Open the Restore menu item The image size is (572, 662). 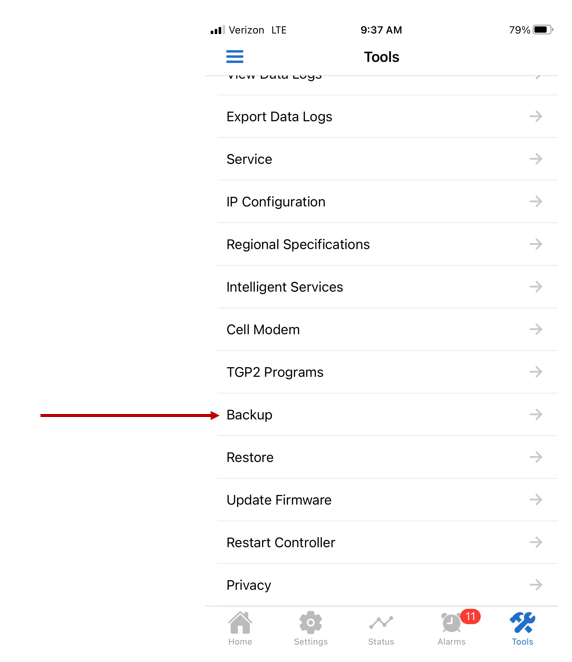pyautogui.click(x=388, y=457)
